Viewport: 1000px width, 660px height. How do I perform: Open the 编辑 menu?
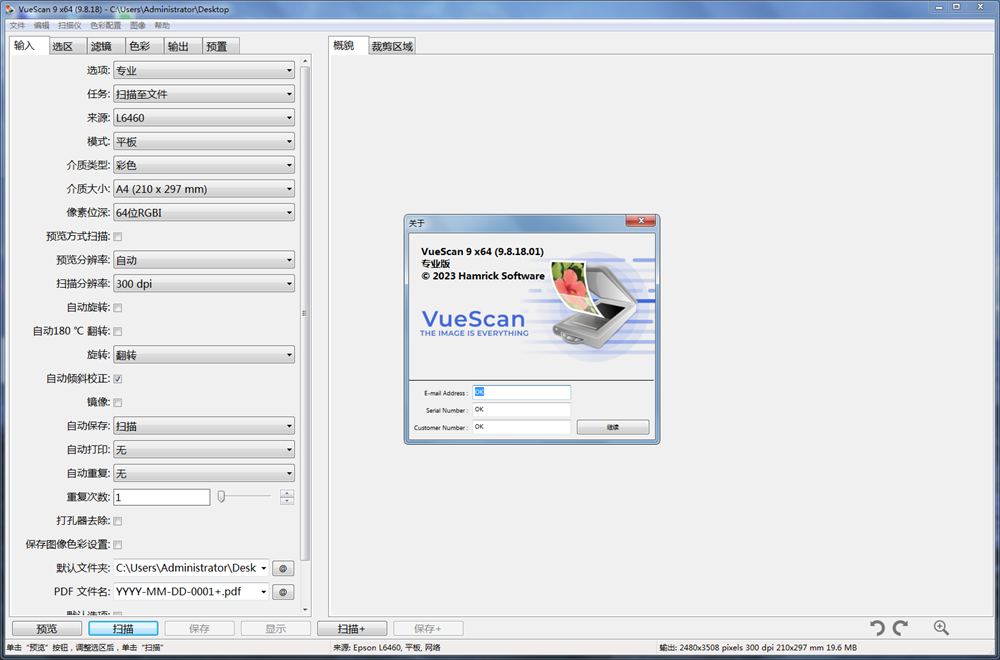click(41, 26)
